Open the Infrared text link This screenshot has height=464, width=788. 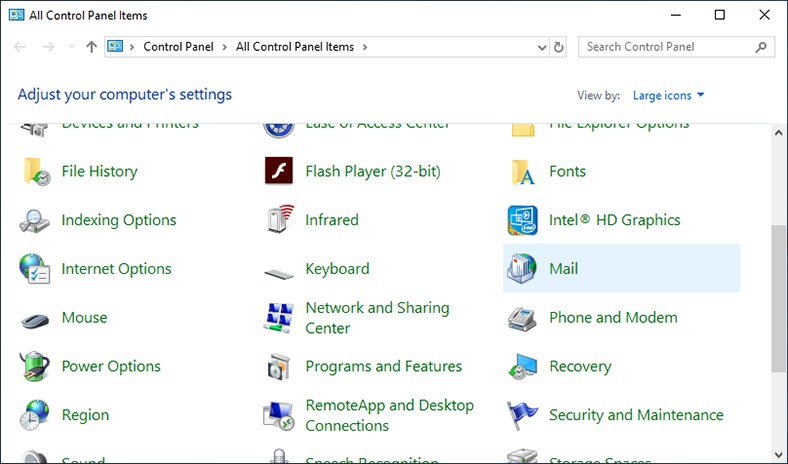click(332, 220)
